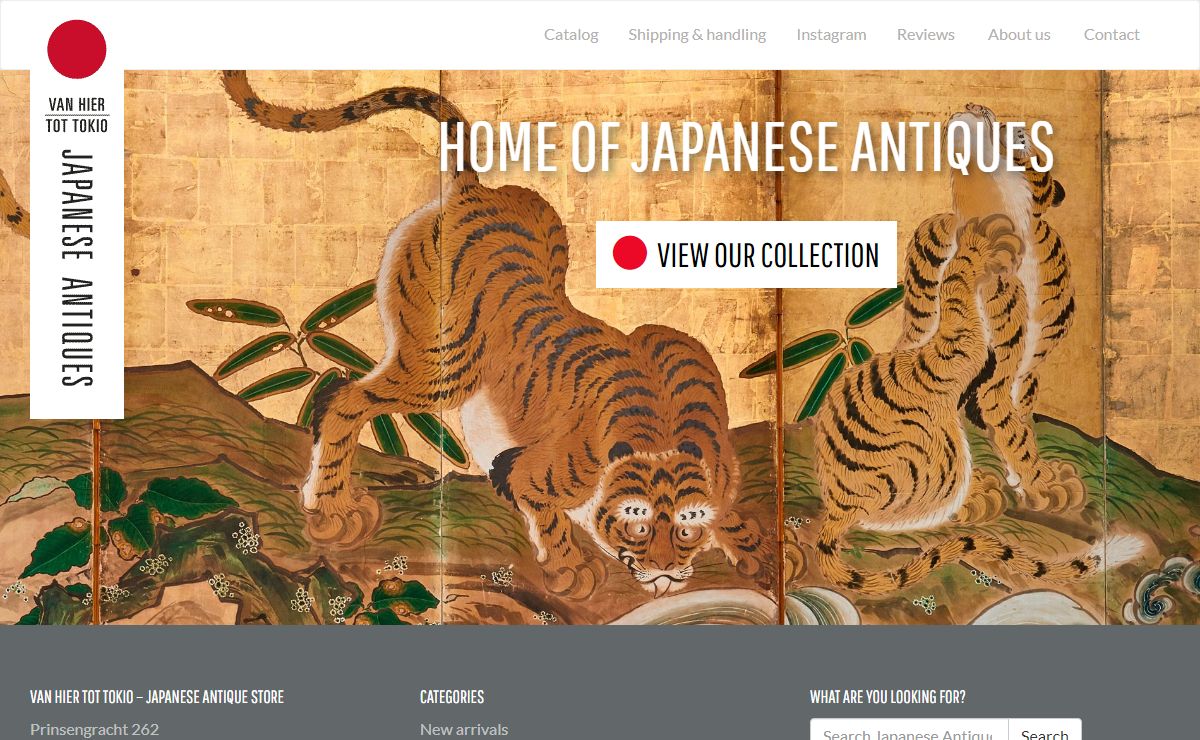This screenshot has width=1200, height=740.
Task: Click the red dot in collection button
Action: pyautogui.click(x=630, y=253)
